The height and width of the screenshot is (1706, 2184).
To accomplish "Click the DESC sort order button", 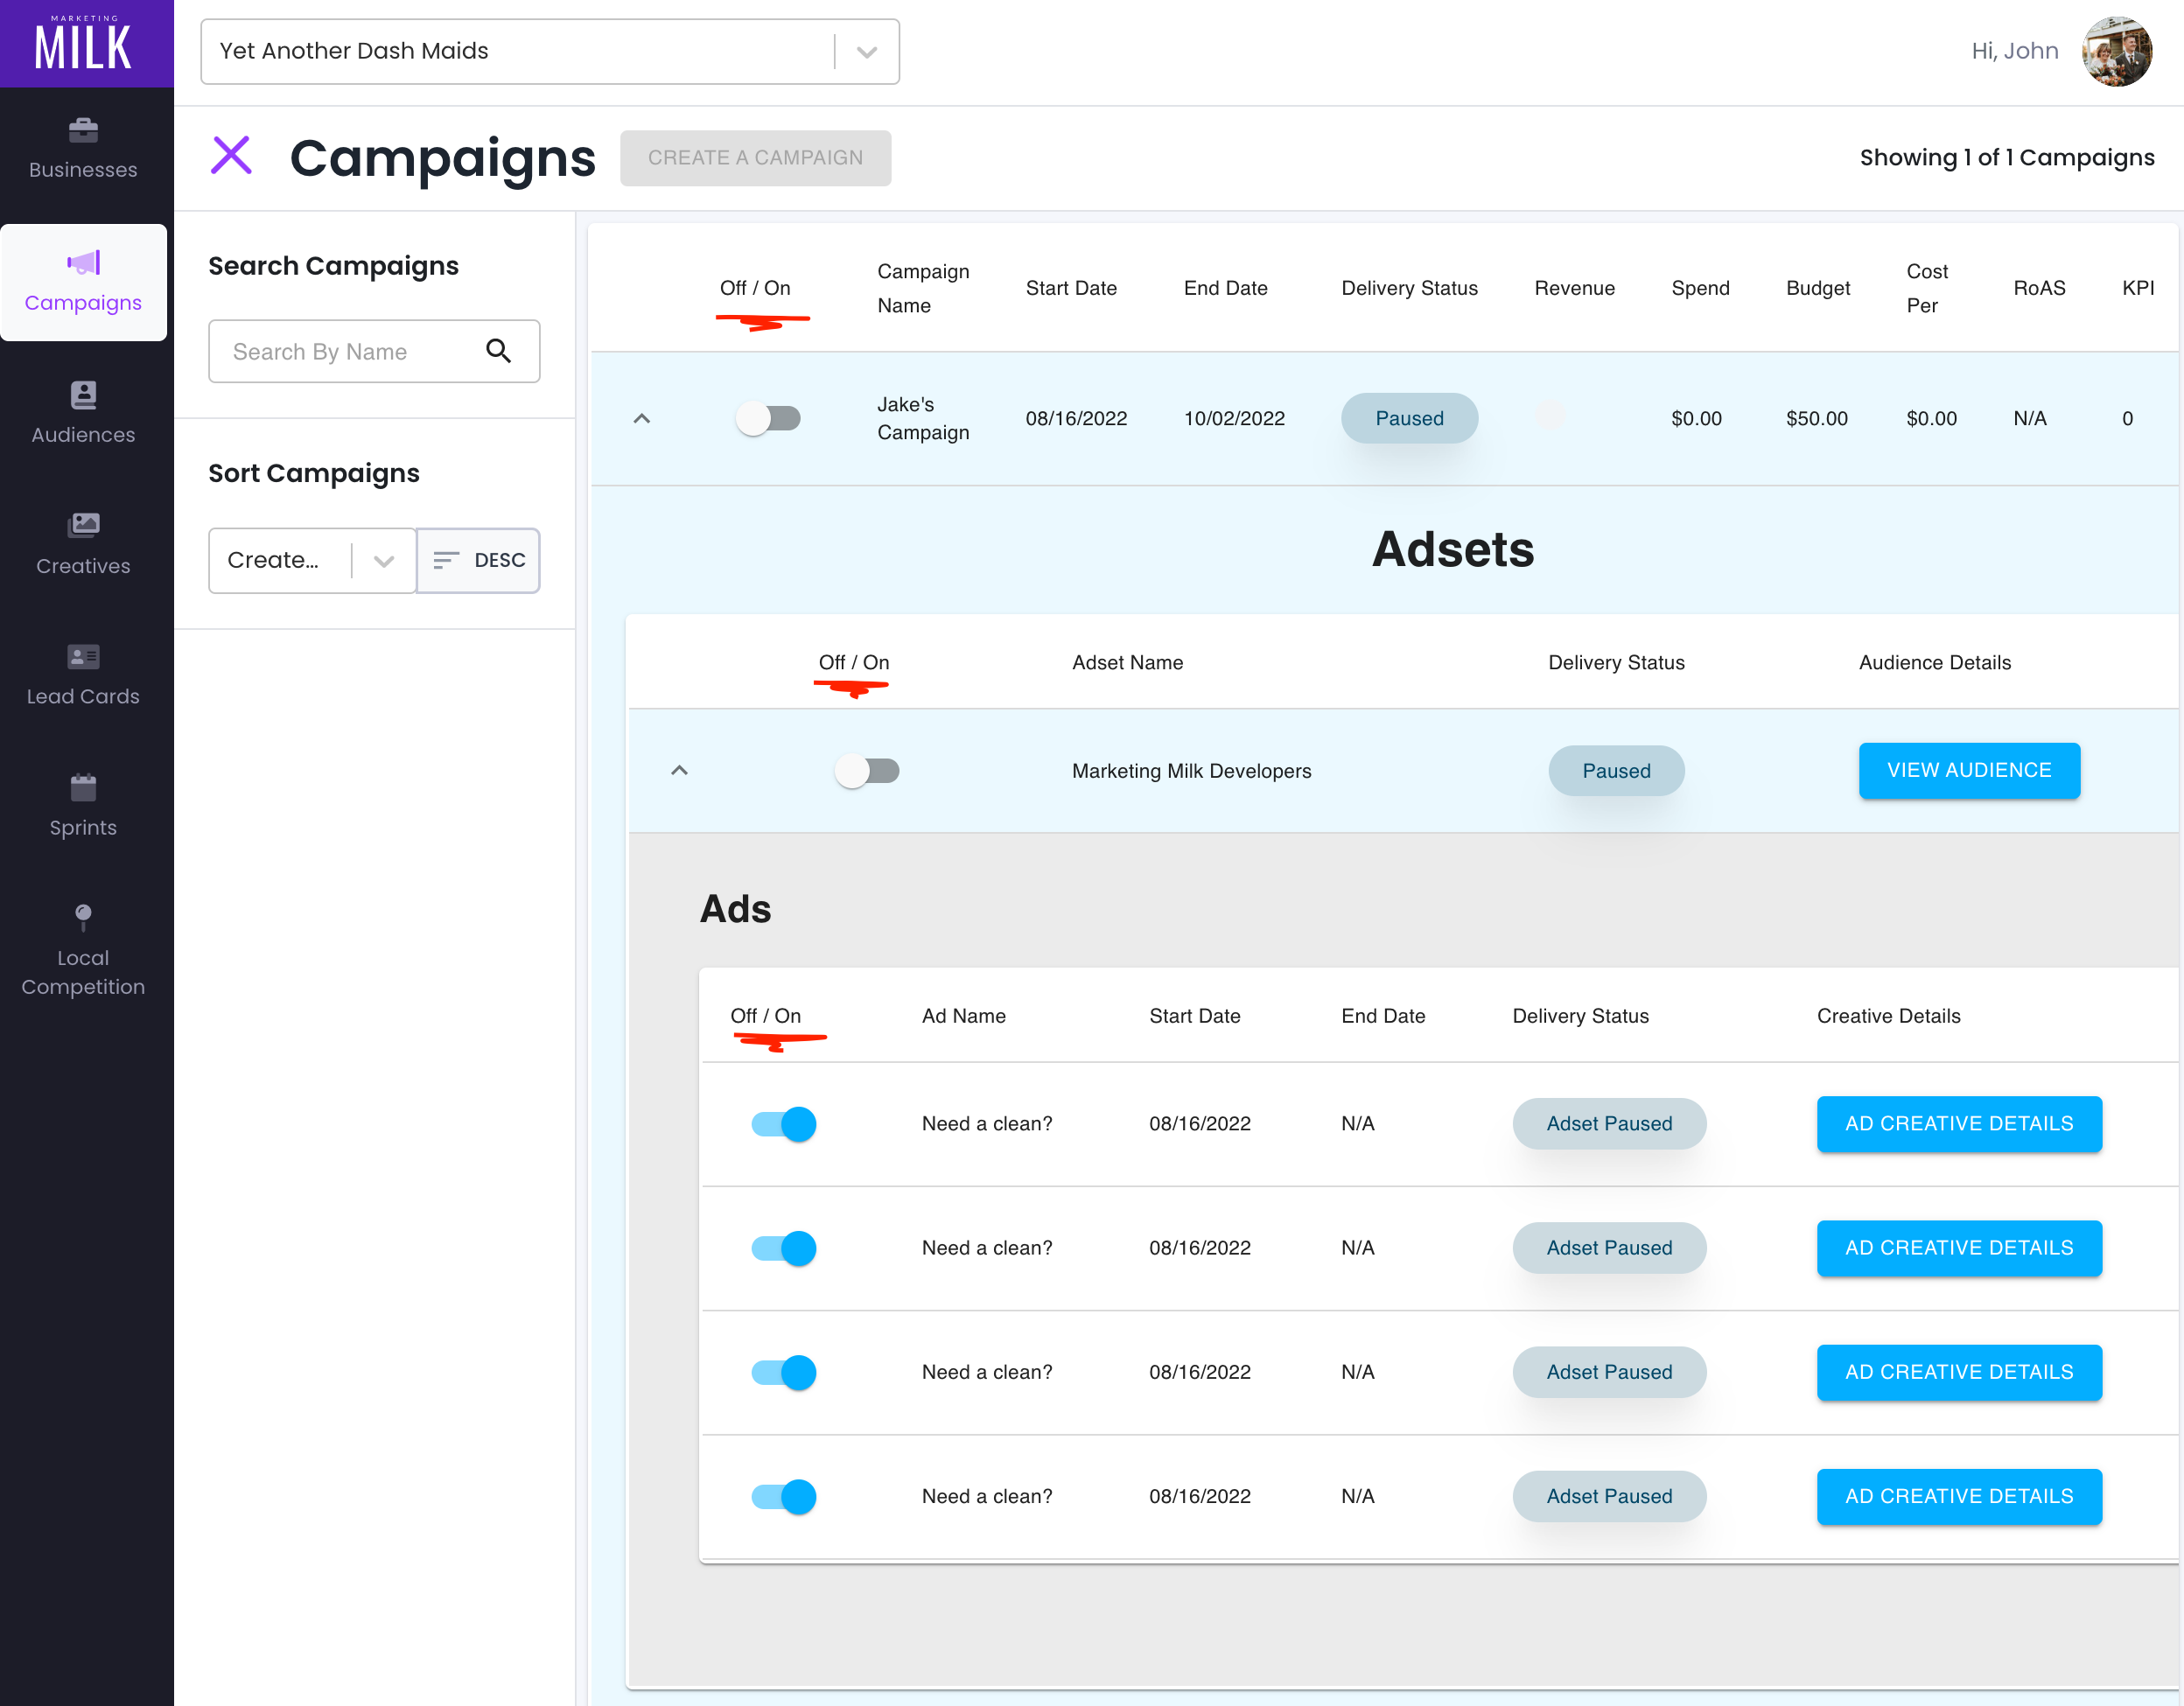I will (479, 561).
